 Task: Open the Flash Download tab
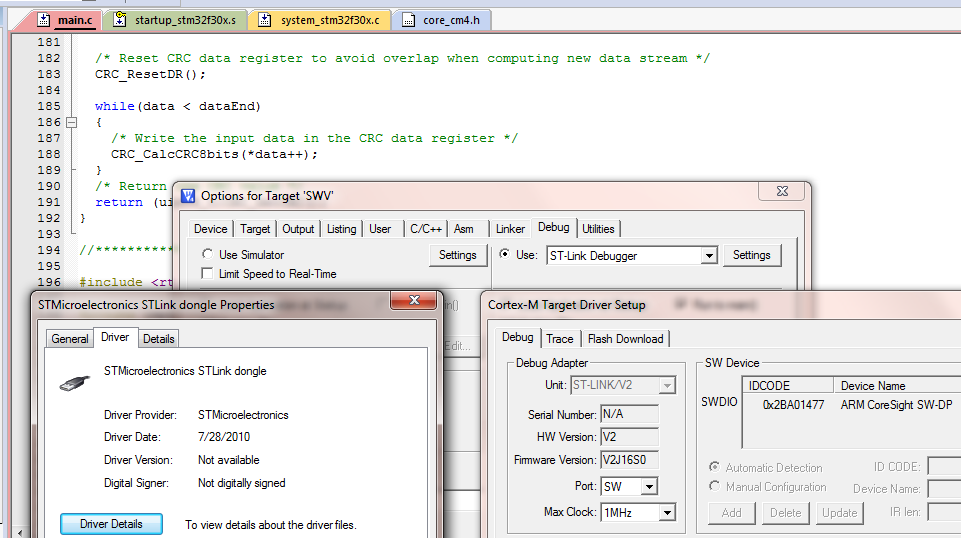pyautogui.click(x=626, y=339)
